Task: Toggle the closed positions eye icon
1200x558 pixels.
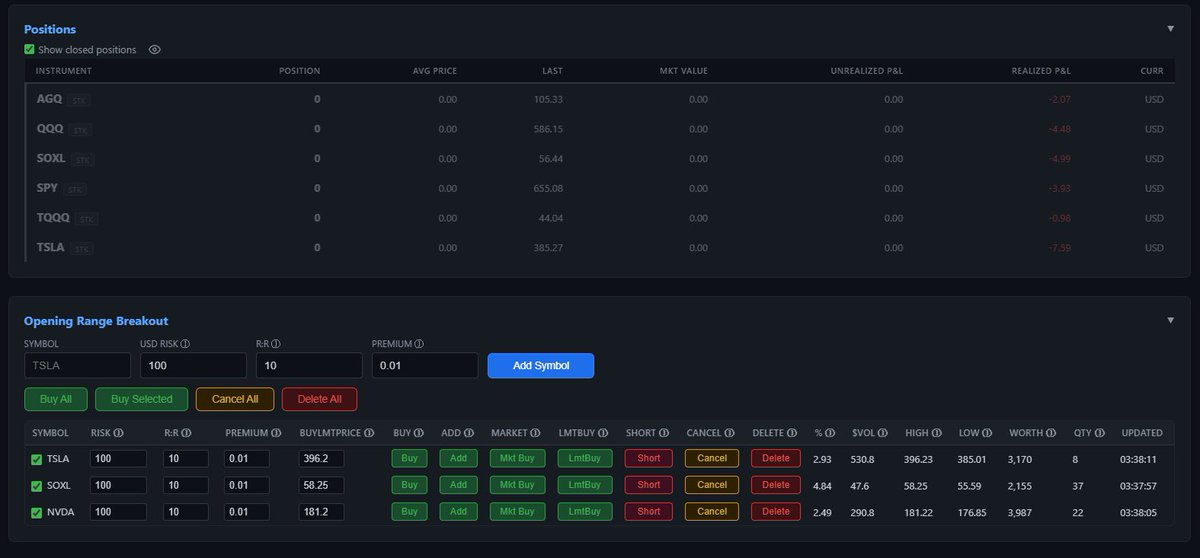Action: [x=154, y=49]
